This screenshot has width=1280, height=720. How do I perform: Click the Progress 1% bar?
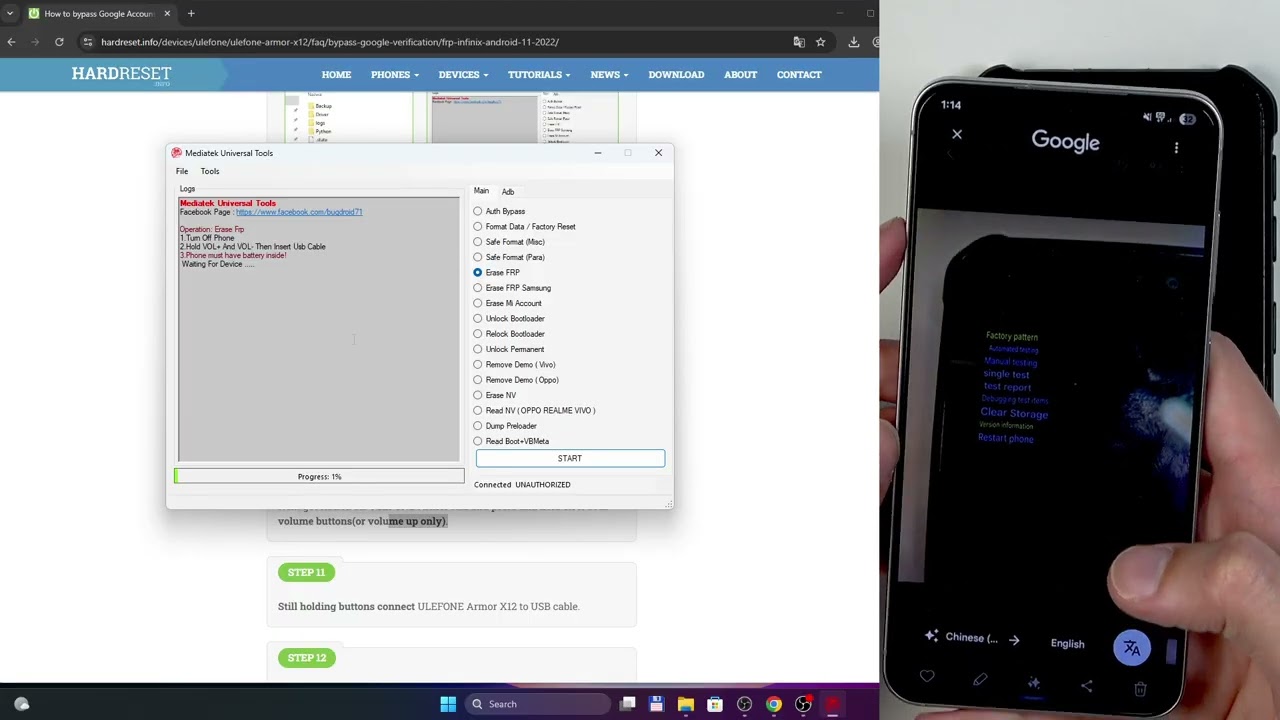pyautogui.click(x=319, y=477)
